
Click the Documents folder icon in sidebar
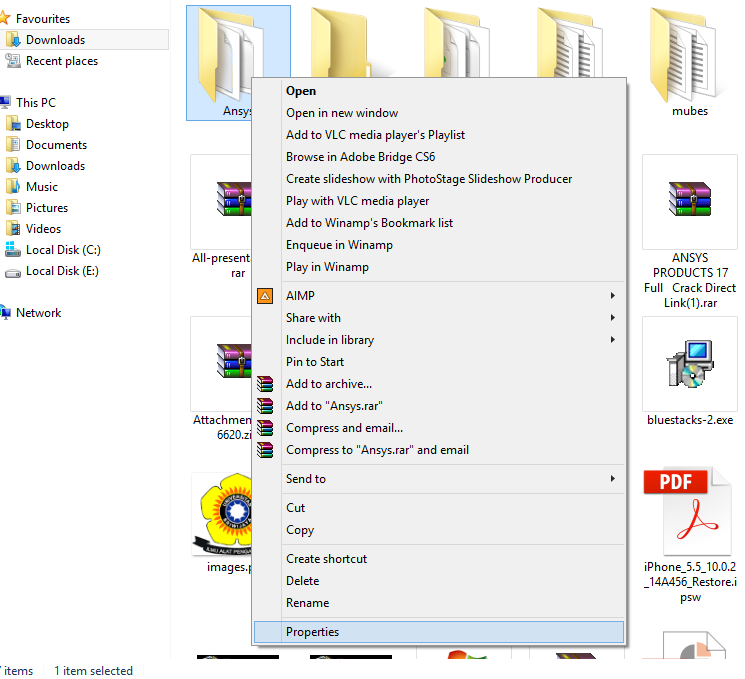pyautogui.click(x=13, y=145)
